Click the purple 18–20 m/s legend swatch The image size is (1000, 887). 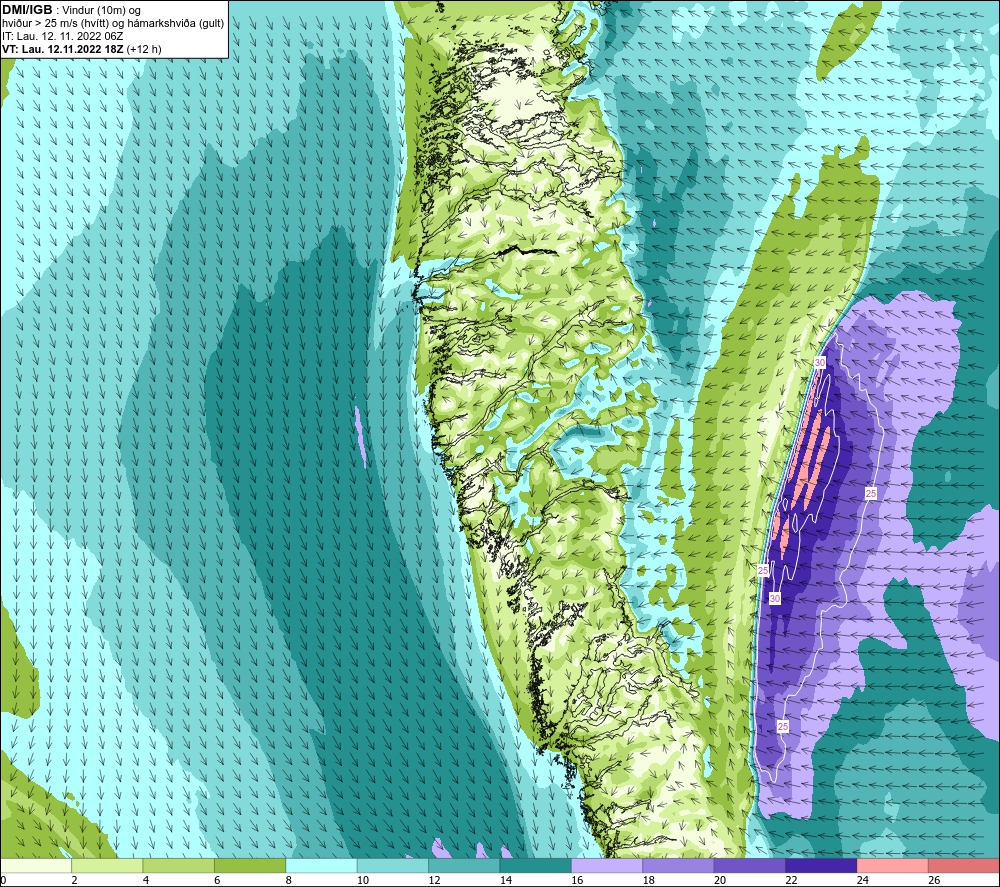(x=679, y=865)
